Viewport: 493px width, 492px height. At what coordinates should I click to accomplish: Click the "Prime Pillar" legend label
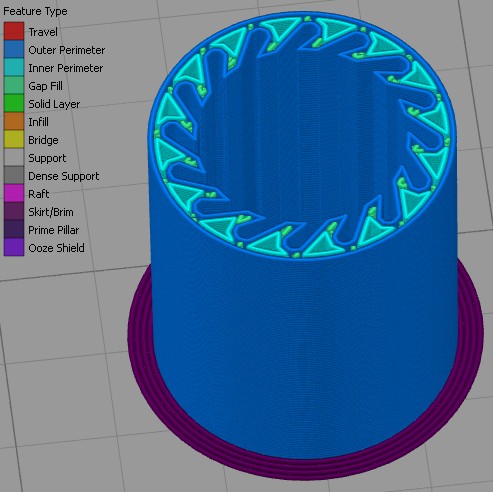(54, 230)
